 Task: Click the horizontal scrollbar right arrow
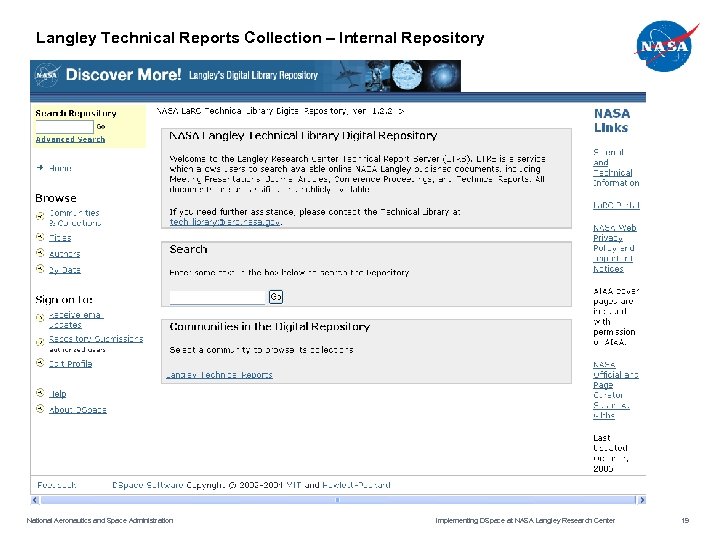pyautogui.click(x=642, y=500)
